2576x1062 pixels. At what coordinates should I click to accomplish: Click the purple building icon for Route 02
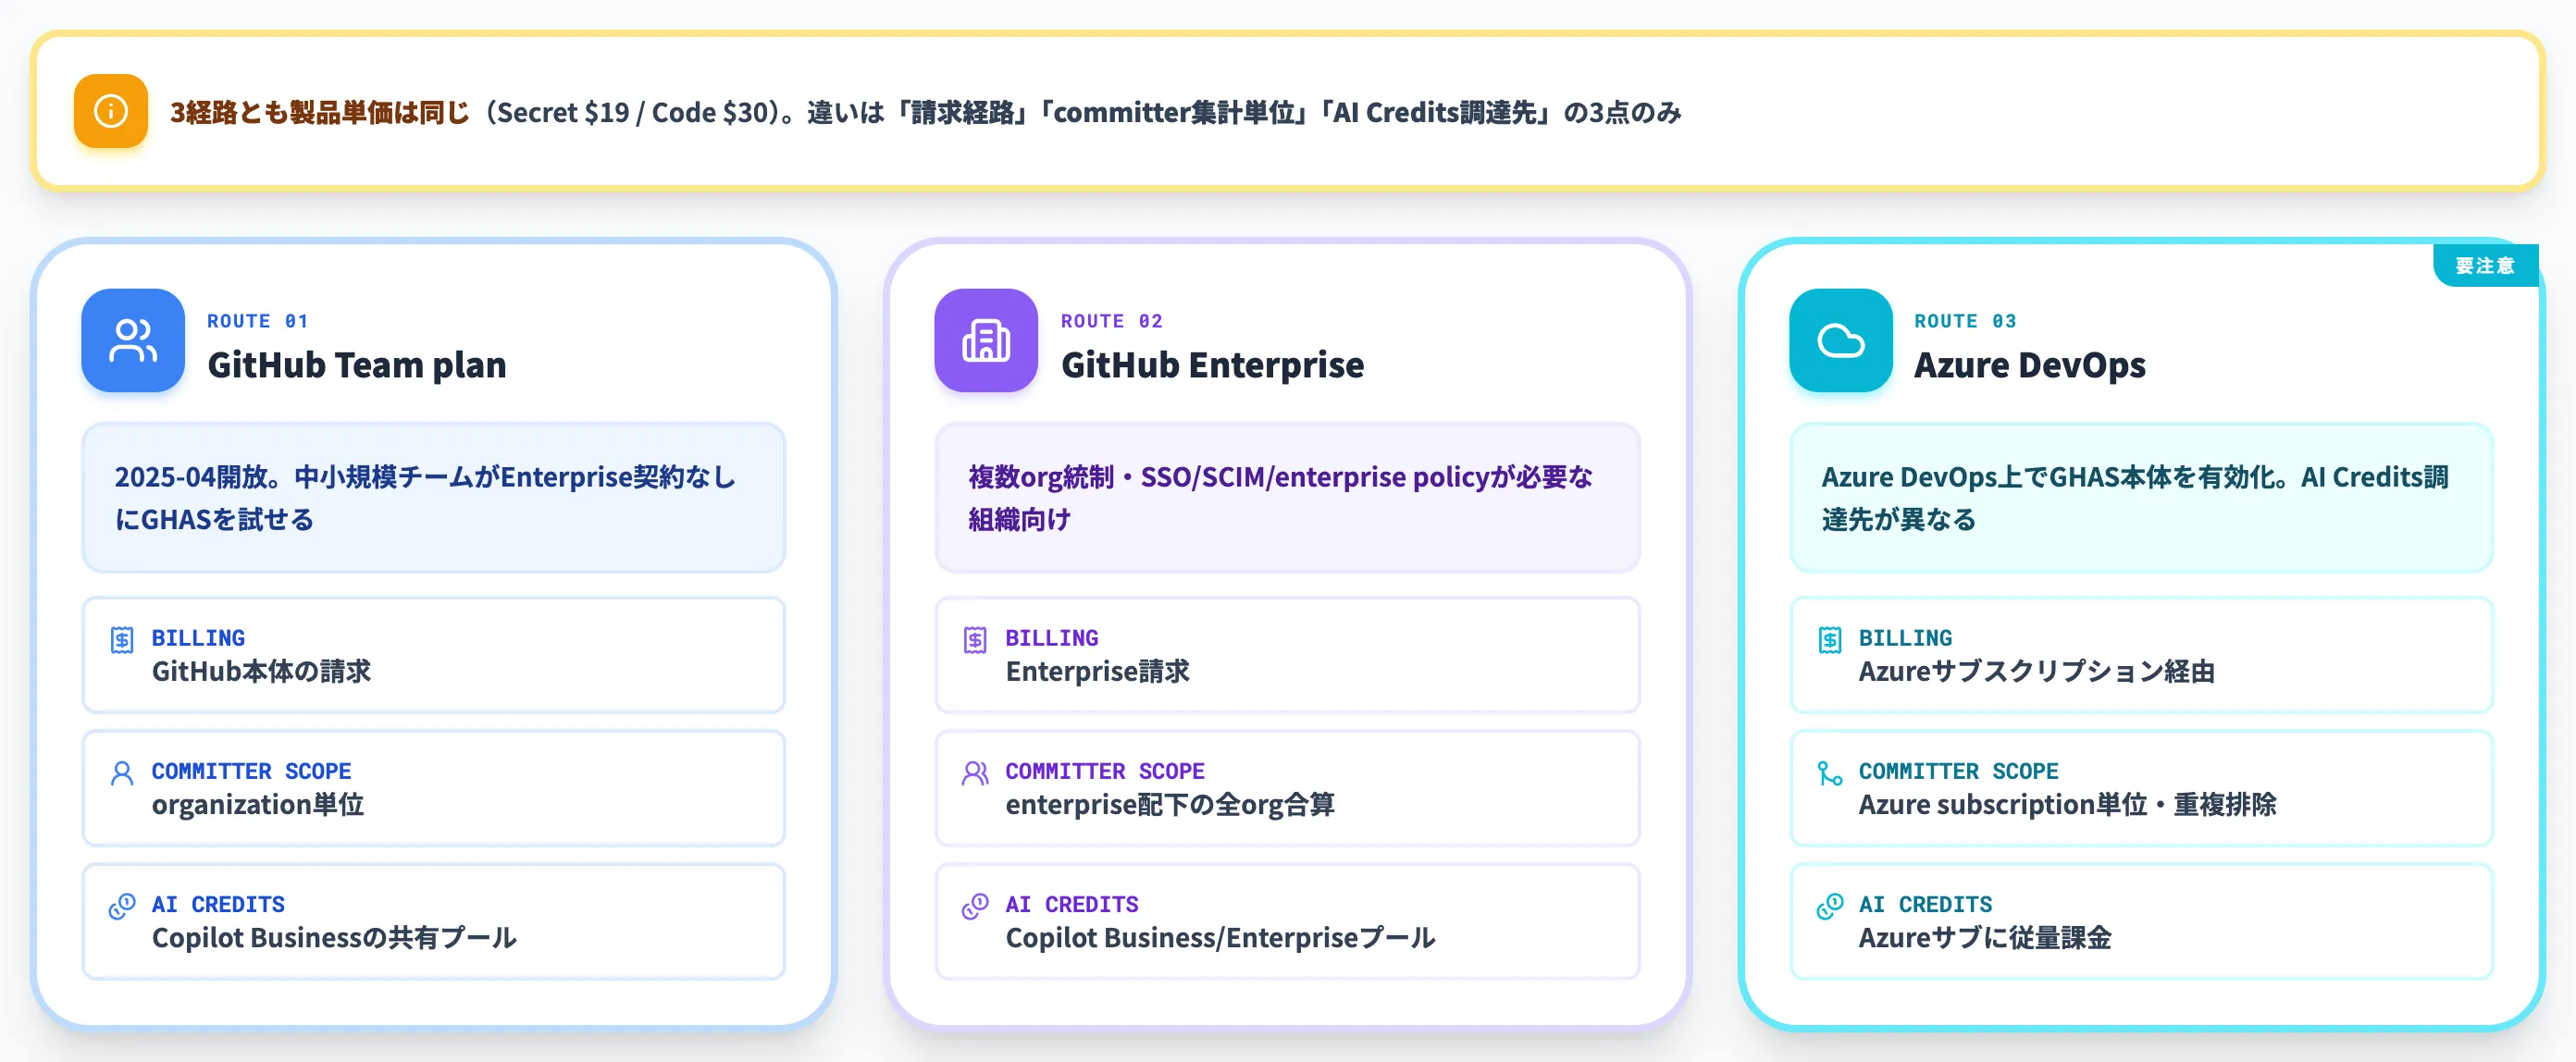pos(986,340)
